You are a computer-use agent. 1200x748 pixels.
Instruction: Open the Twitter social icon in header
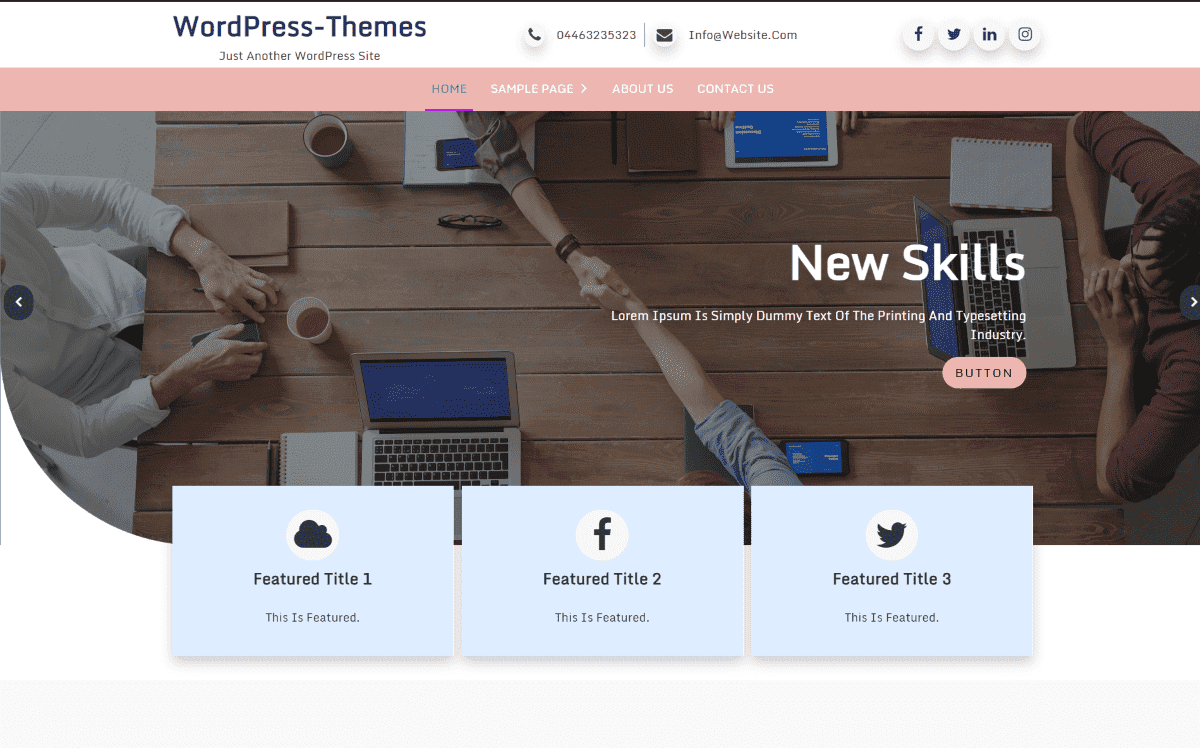click(x=954, y=34)
